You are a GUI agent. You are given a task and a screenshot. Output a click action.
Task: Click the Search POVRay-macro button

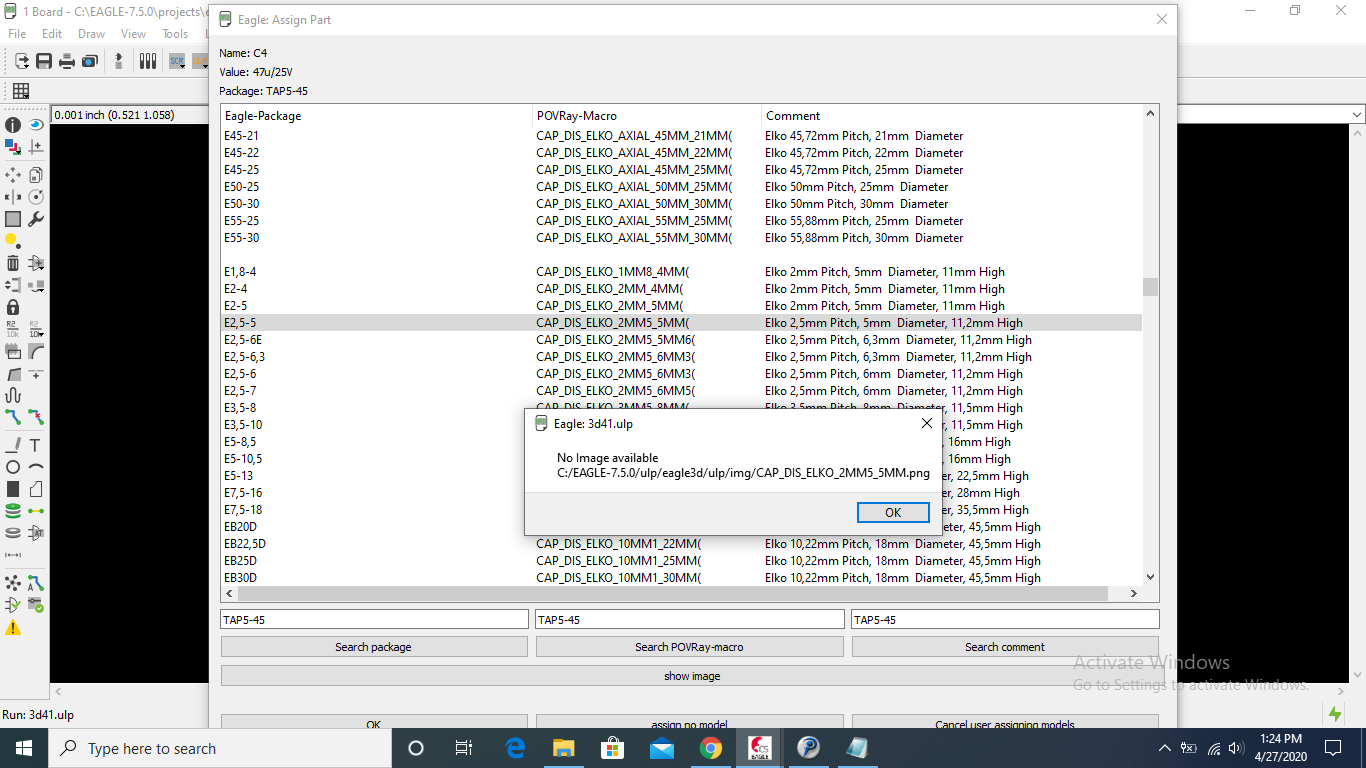click(690, 647)
